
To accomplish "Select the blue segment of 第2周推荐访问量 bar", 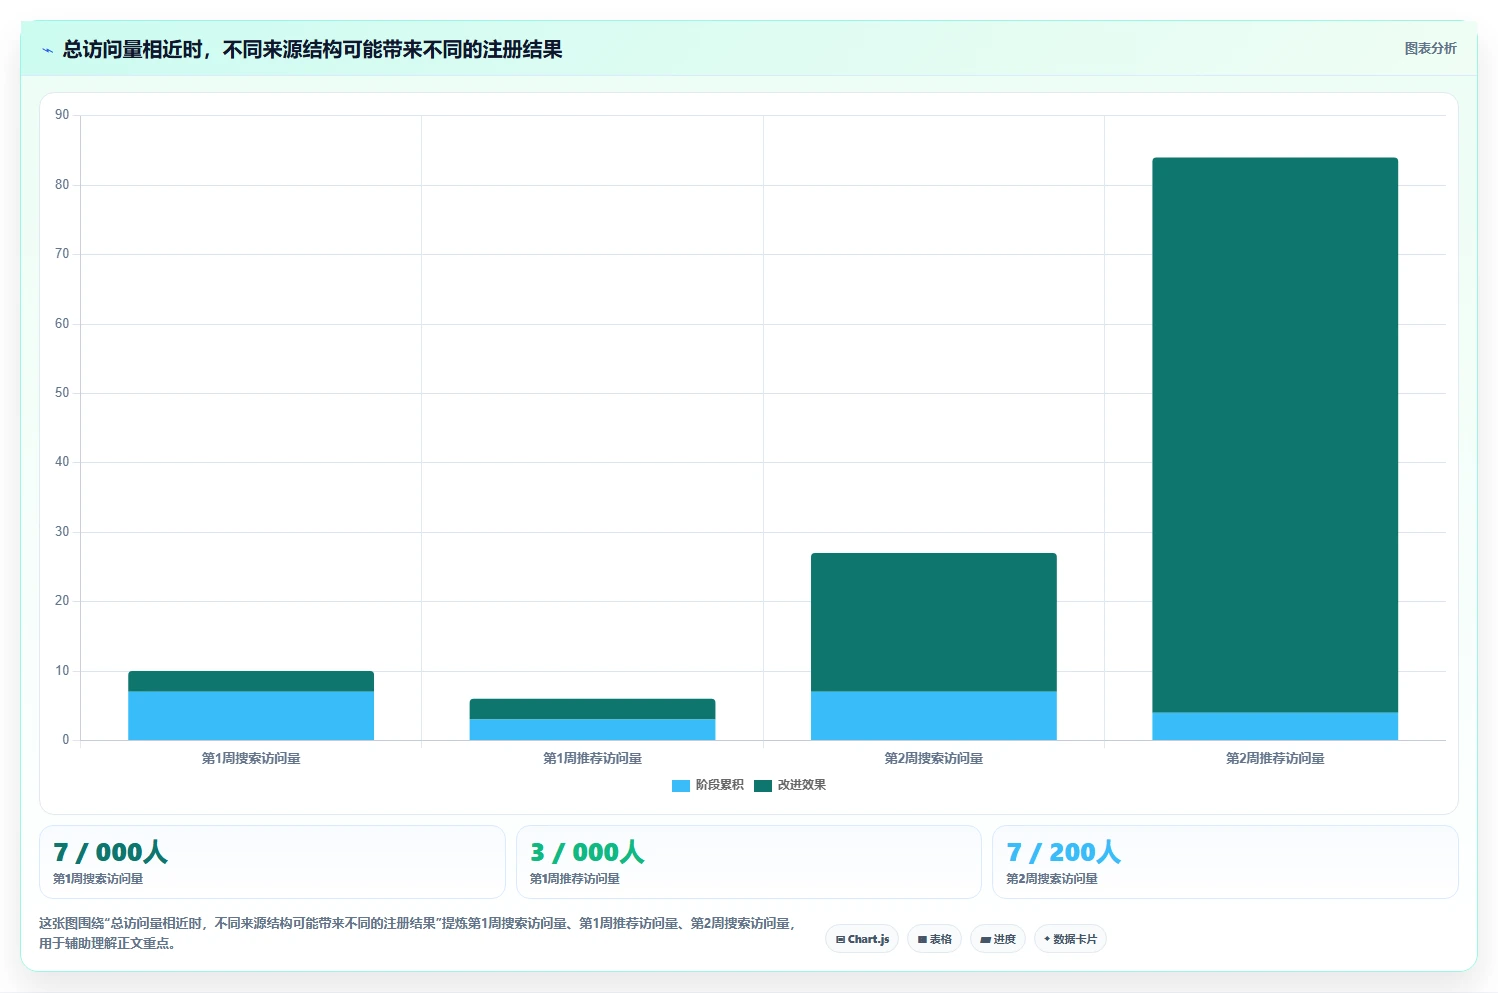I will pyautogui.click(x=1275, y=726).
